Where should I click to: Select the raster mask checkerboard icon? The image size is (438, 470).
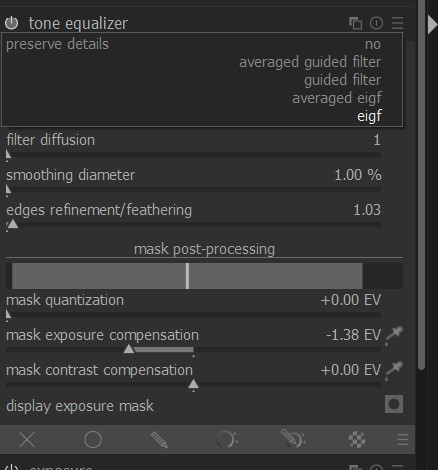pos(357,440)
